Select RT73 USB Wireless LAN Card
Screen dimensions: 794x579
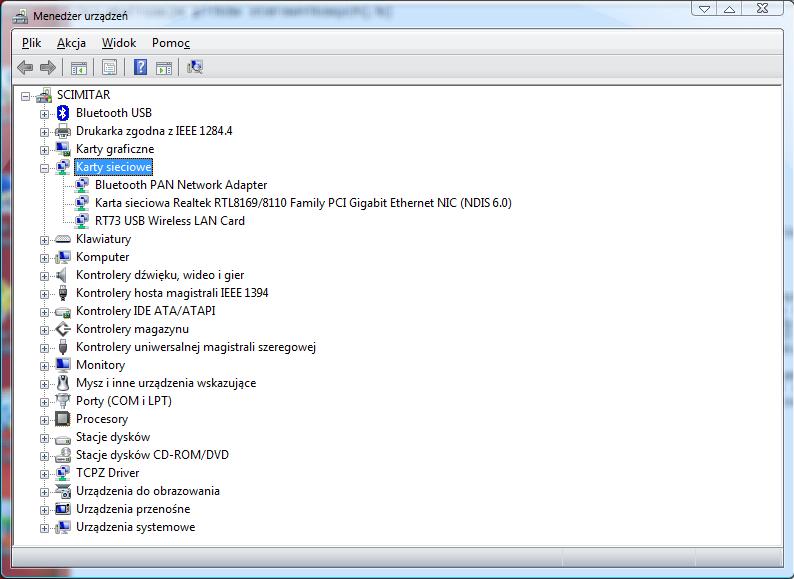point(170,221)
